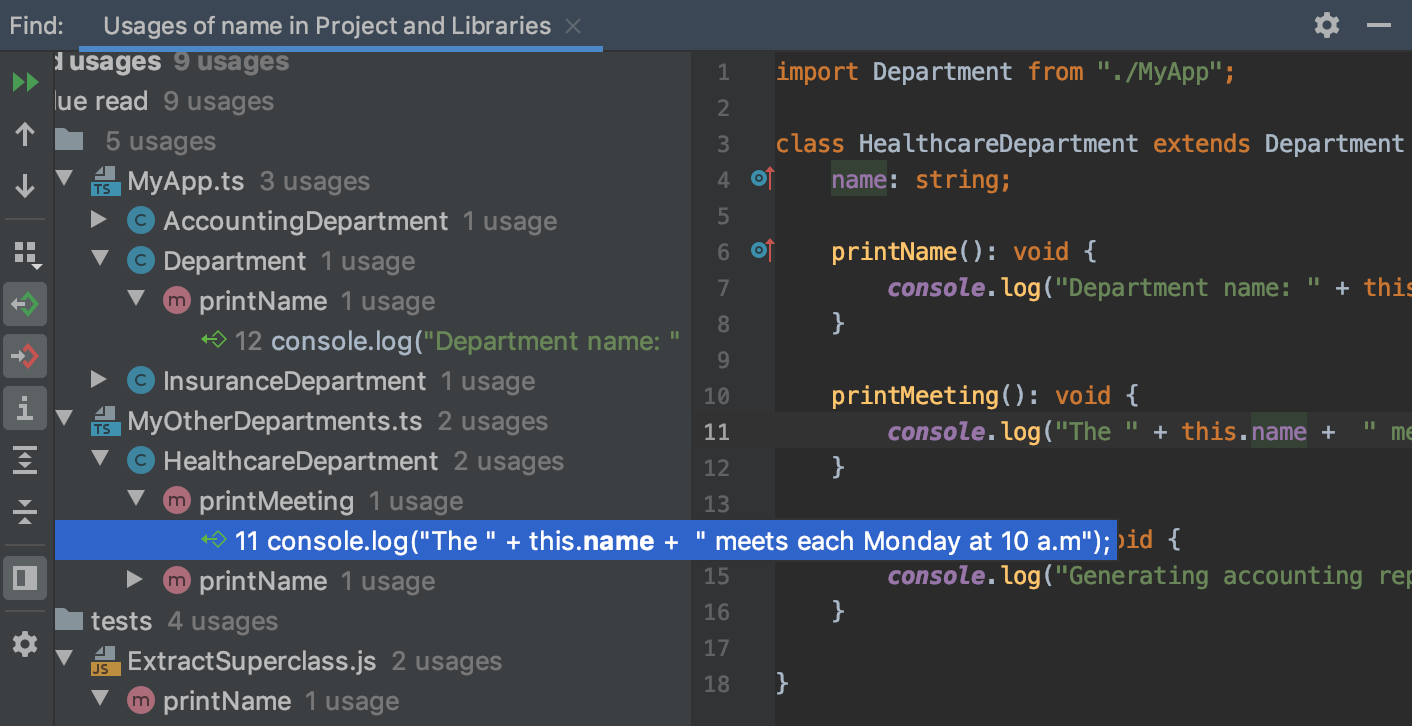Viewport: 1412px width, 726px height.
Task: Expand the AccountingDepartment node
Action: coord(98,220)
